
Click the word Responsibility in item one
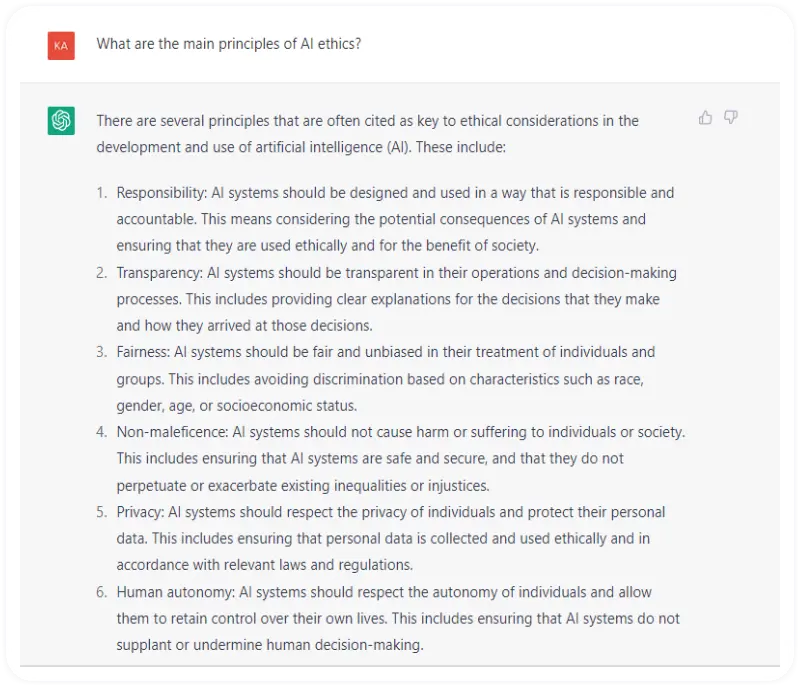[x=161, y=193]
